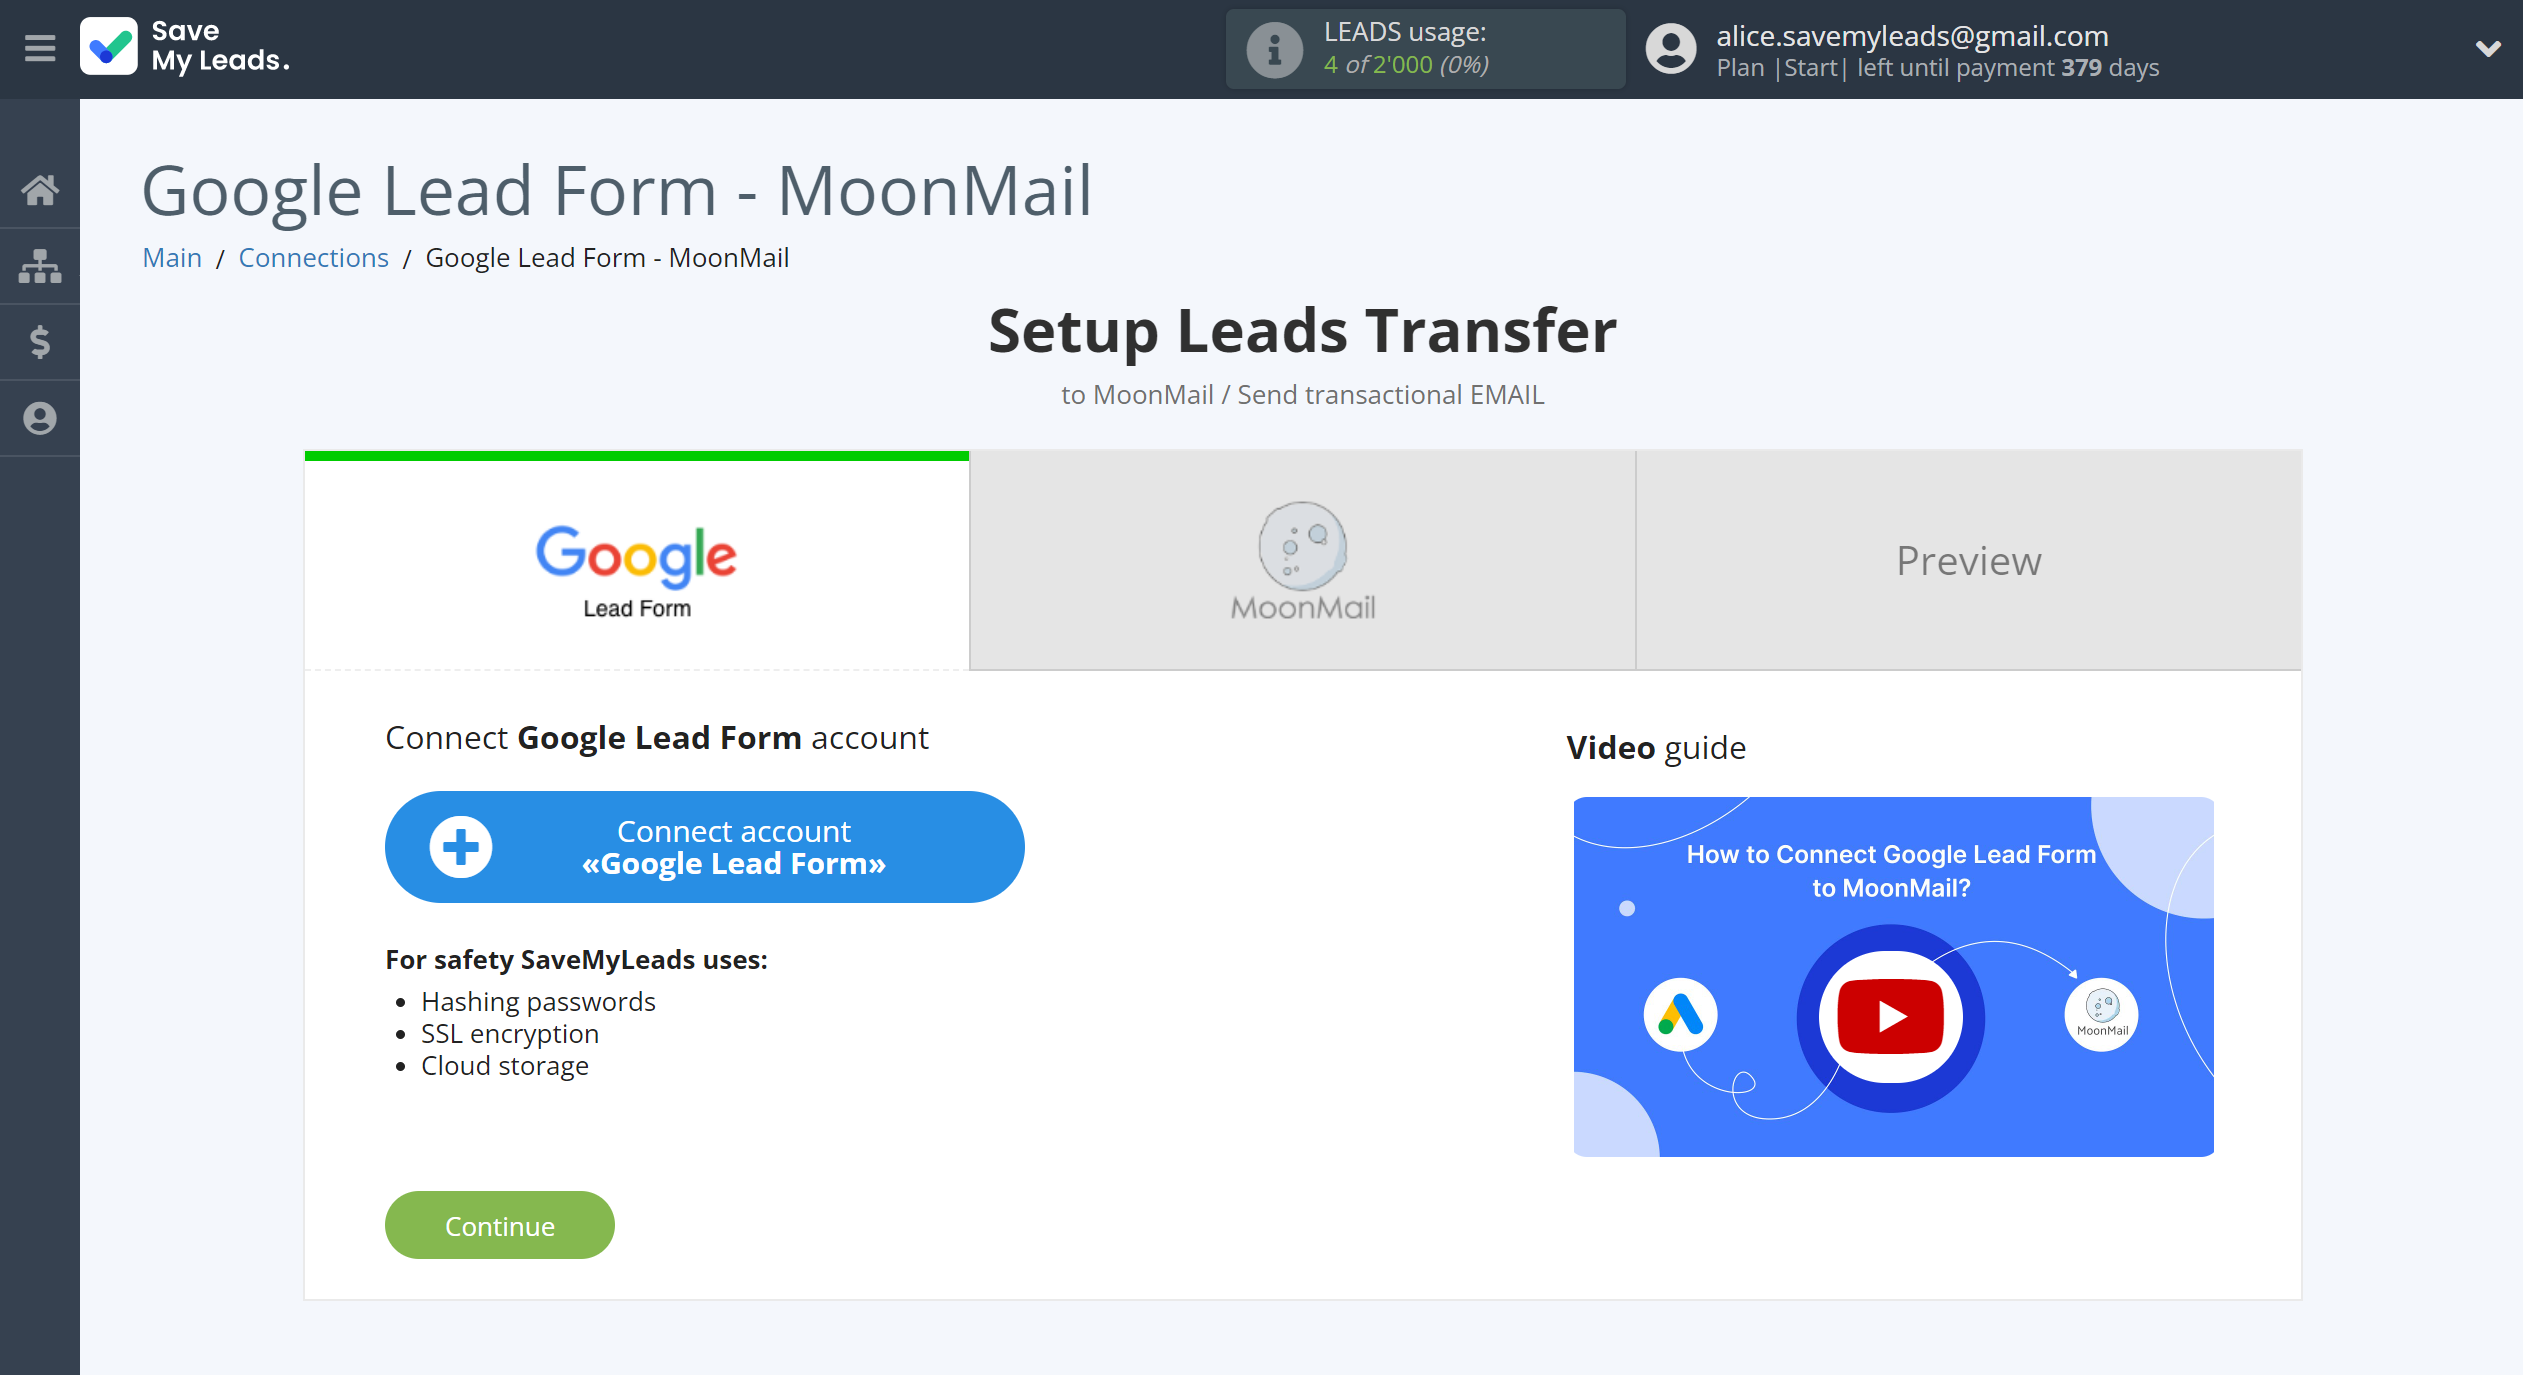
Task: Click the LEADS usage info icon
Action: tap(1272, 47)
